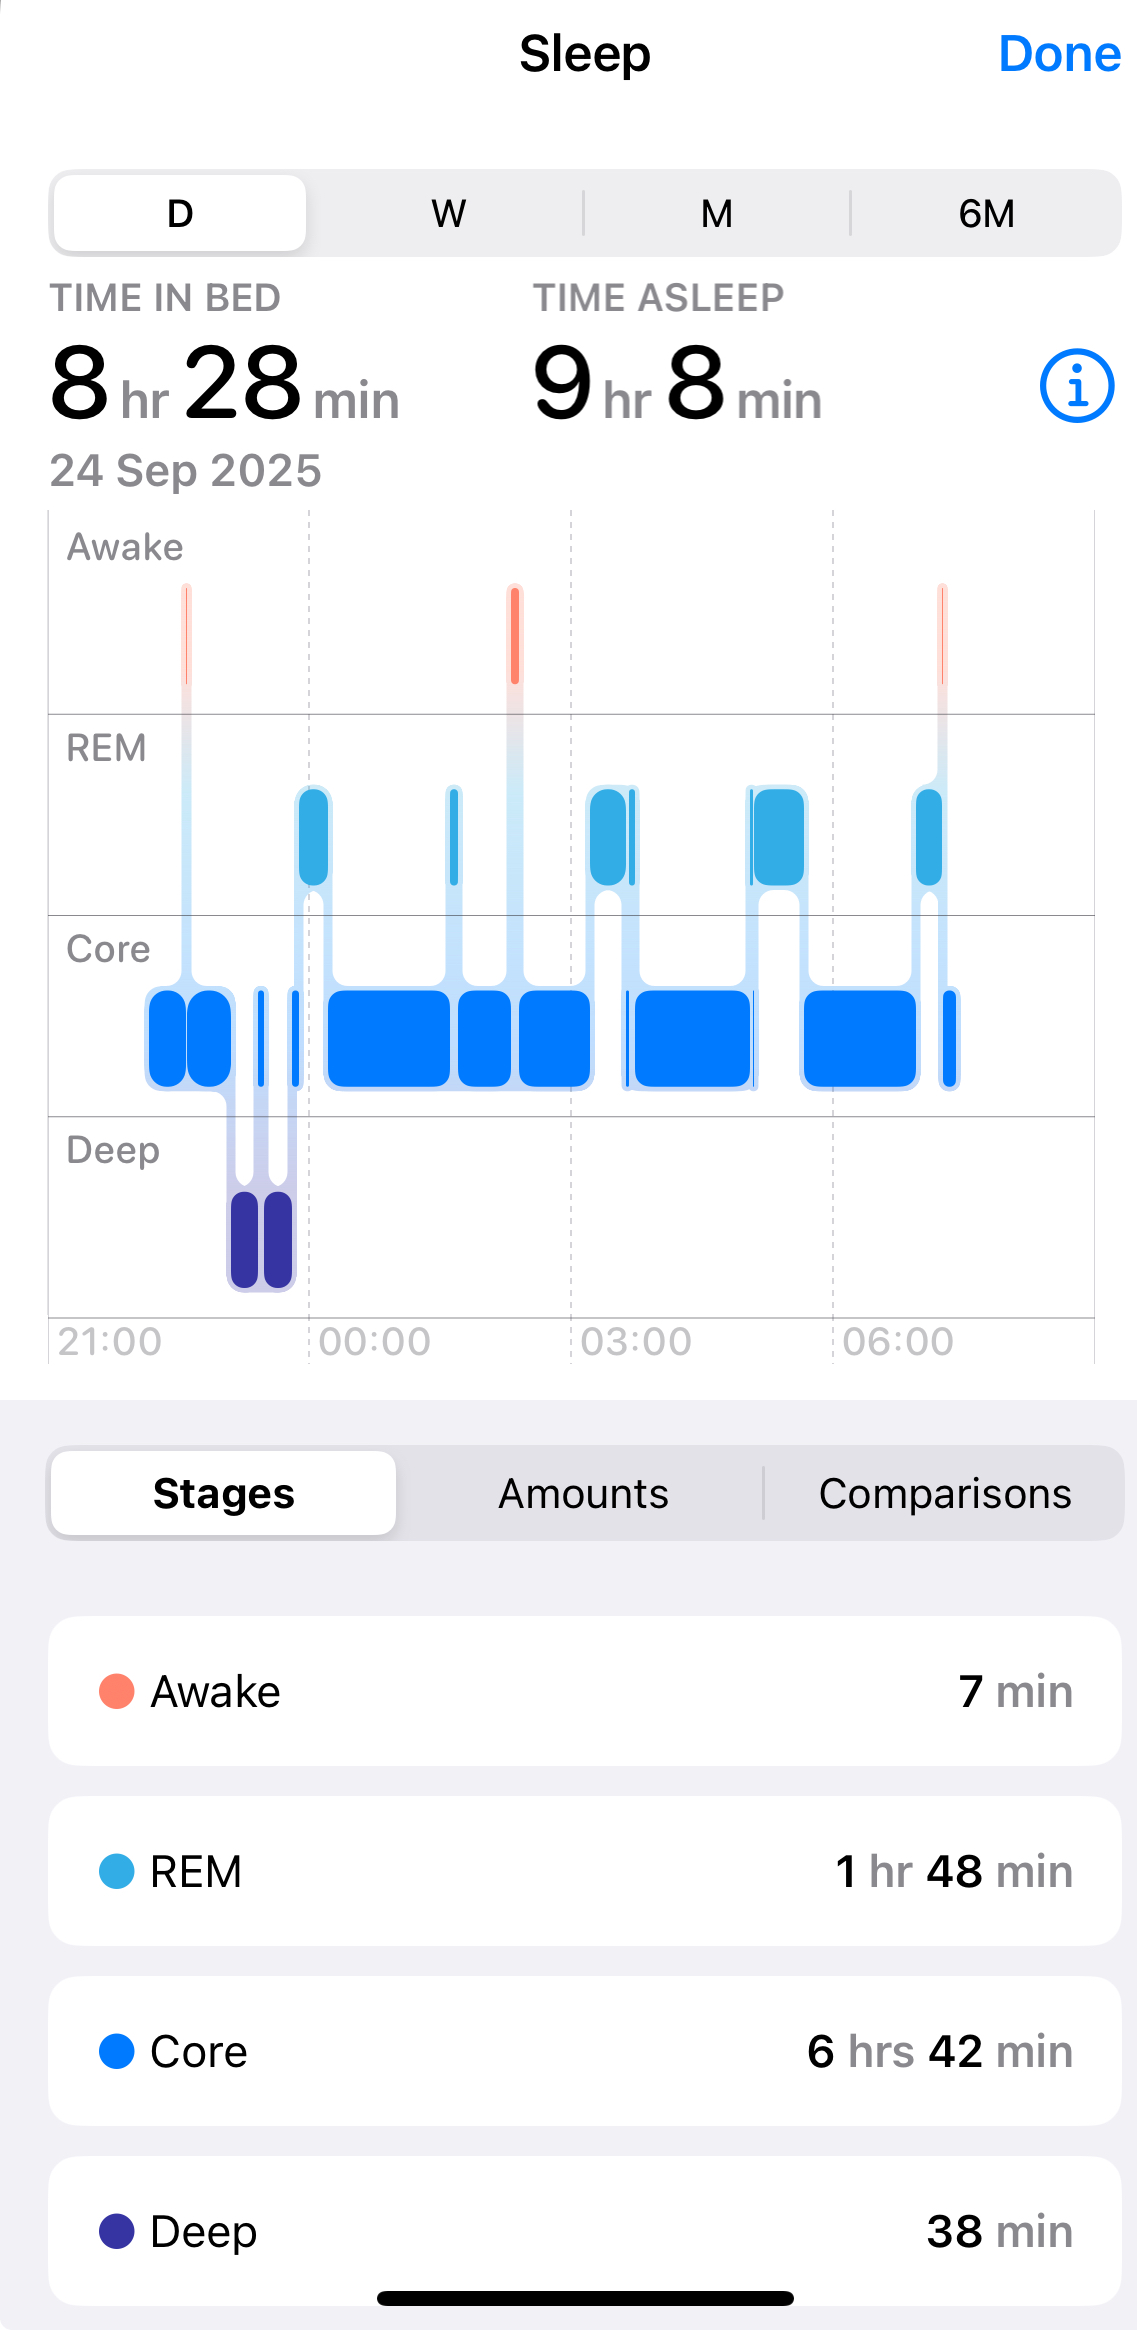Screen dimensions: 1137x2330
Task: Select the 6M time range
Action: 986,213
